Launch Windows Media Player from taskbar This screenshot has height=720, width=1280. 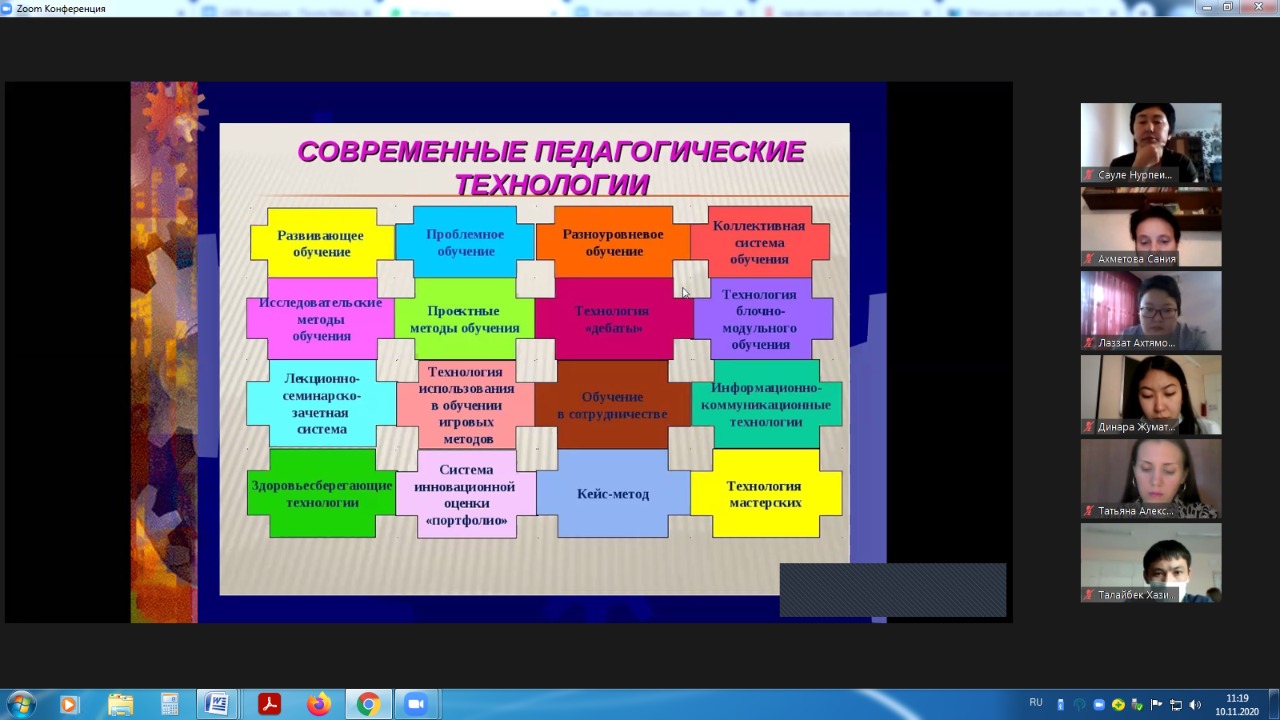click(x=69, y=704)
